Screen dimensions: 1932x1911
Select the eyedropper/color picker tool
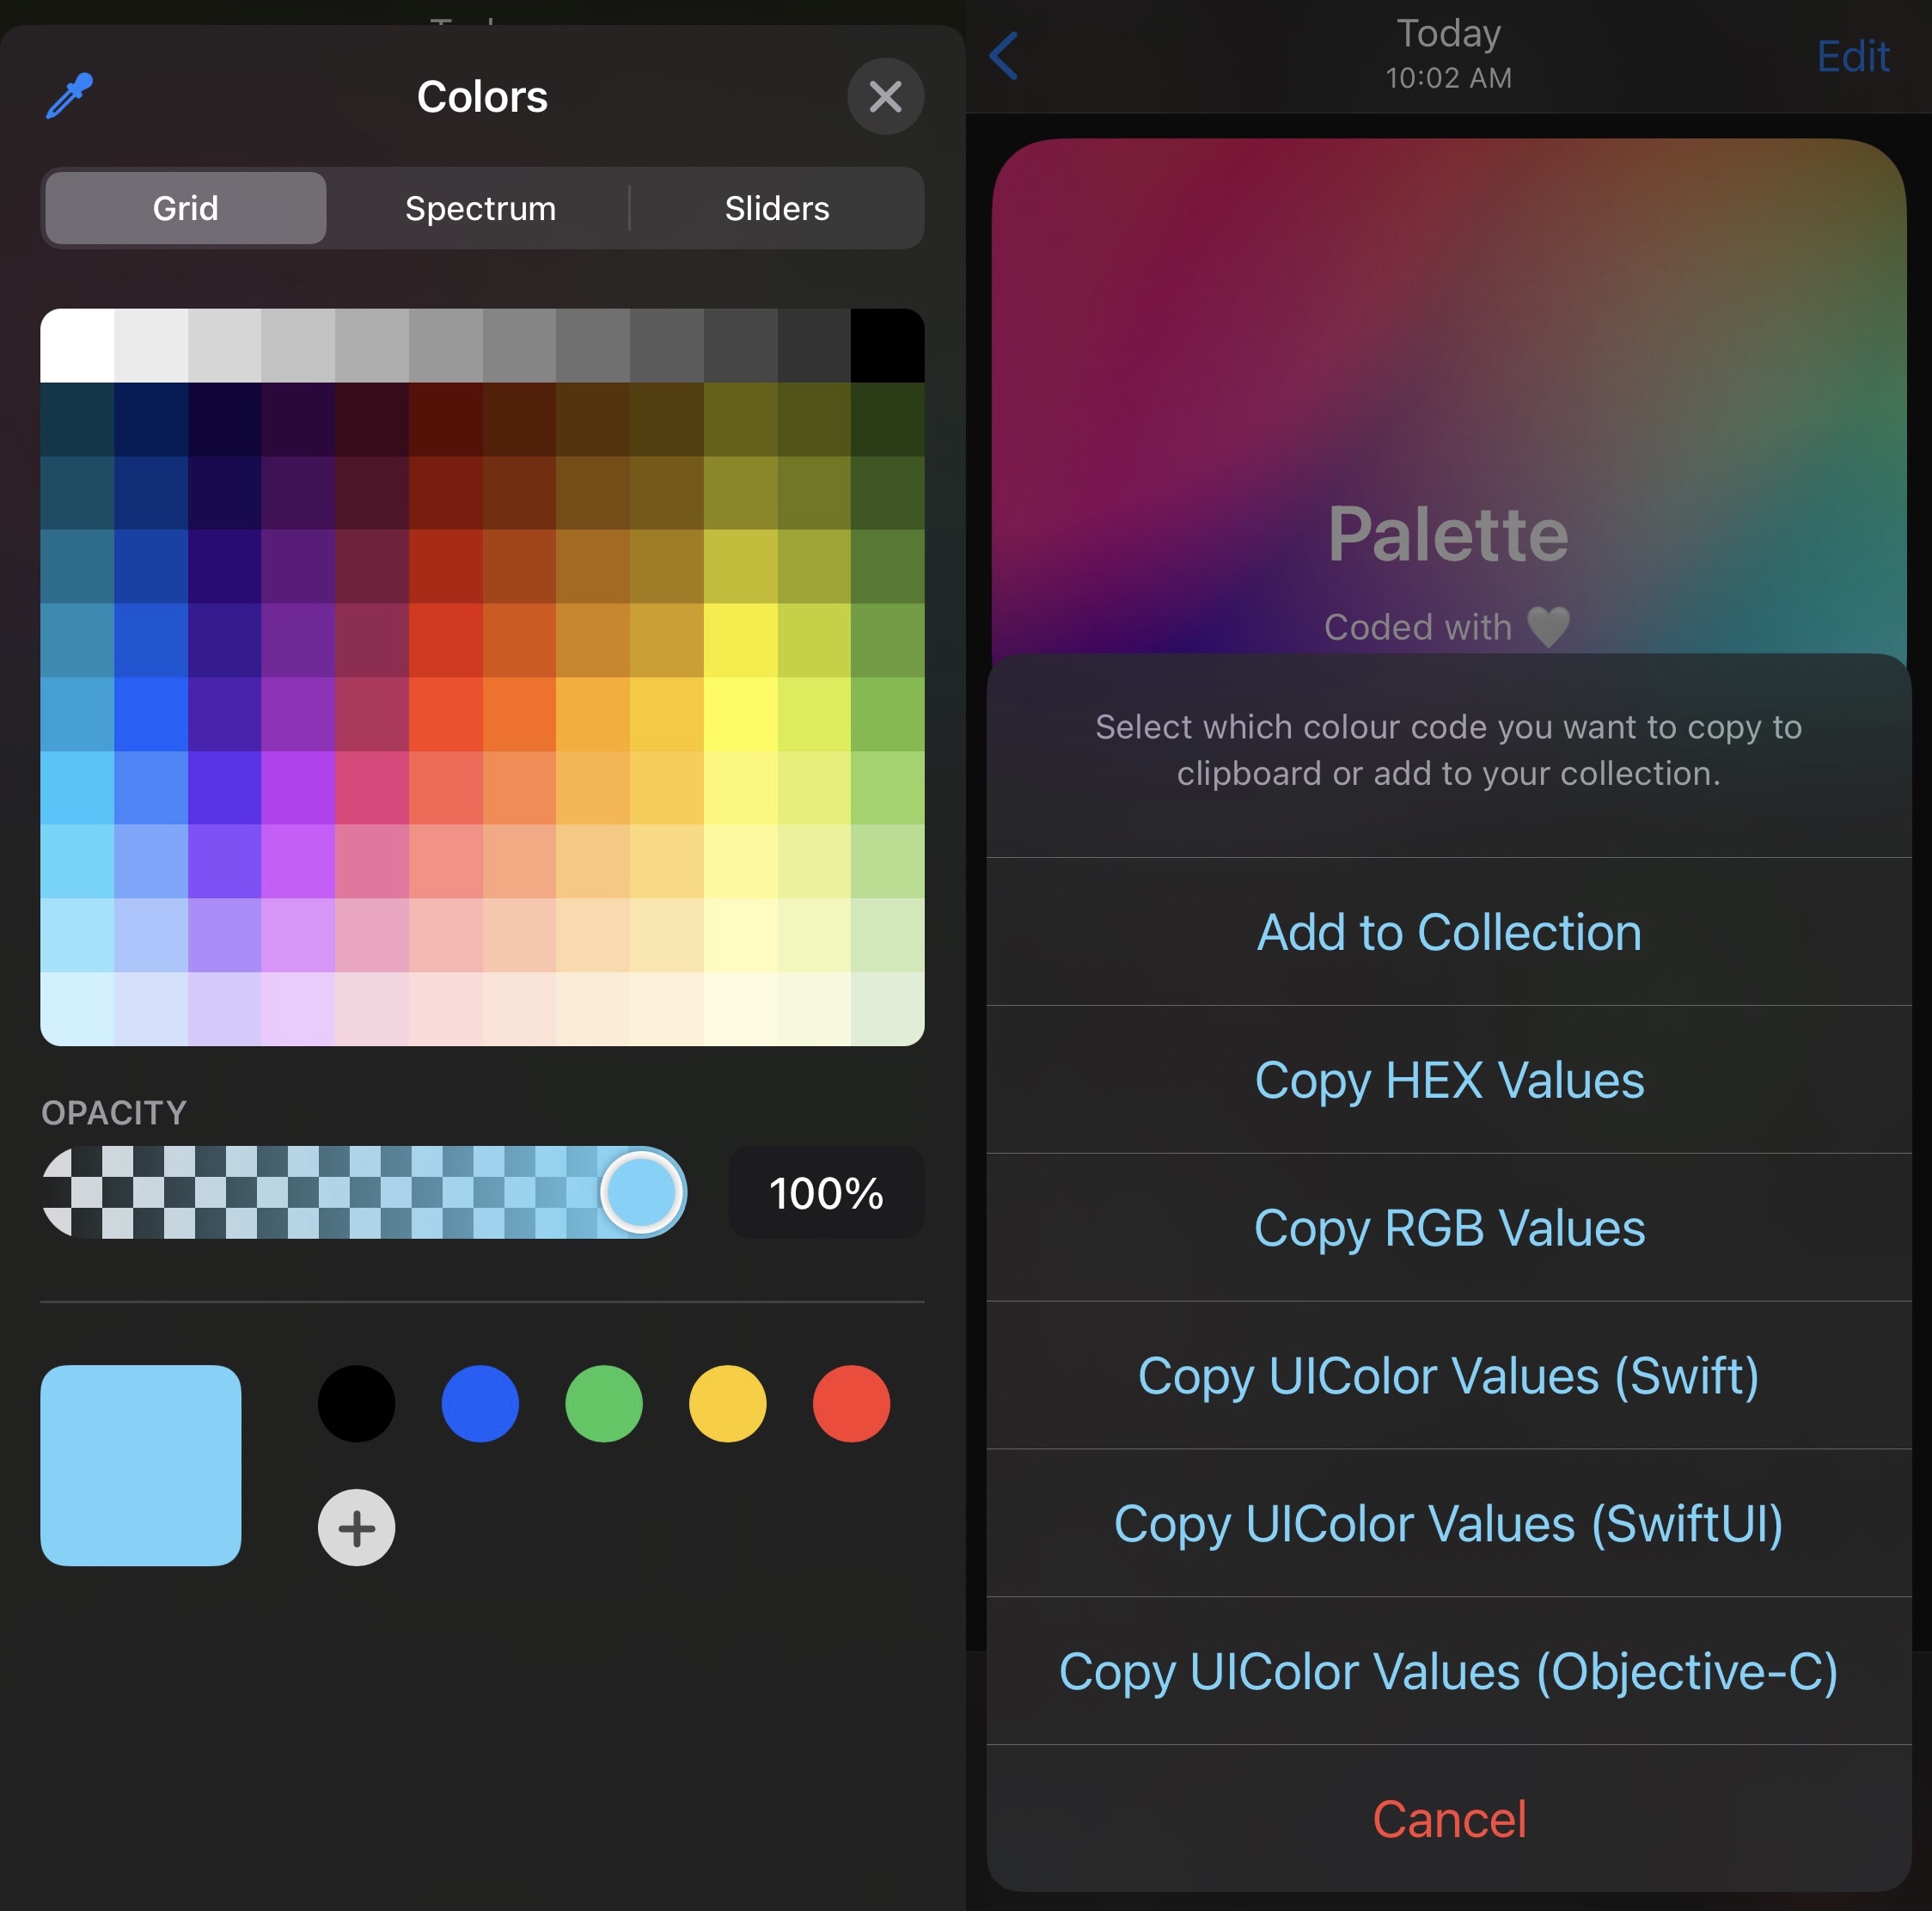[x=70, y=96]
